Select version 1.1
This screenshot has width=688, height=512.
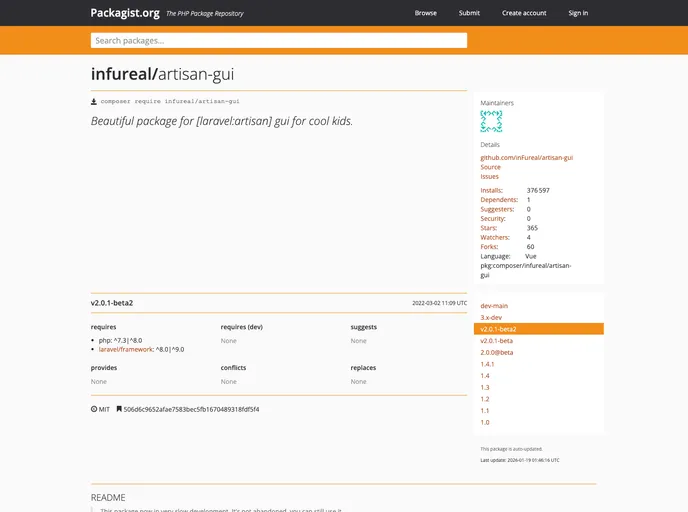[485, 411]
